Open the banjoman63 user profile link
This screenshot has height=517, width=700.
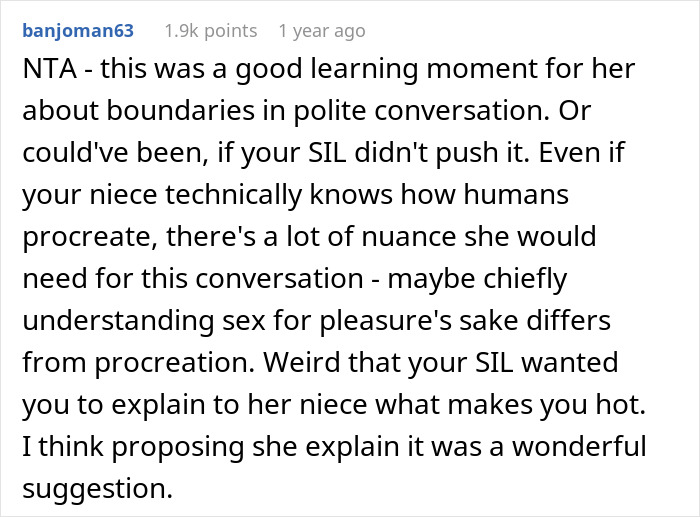[78, 31]
